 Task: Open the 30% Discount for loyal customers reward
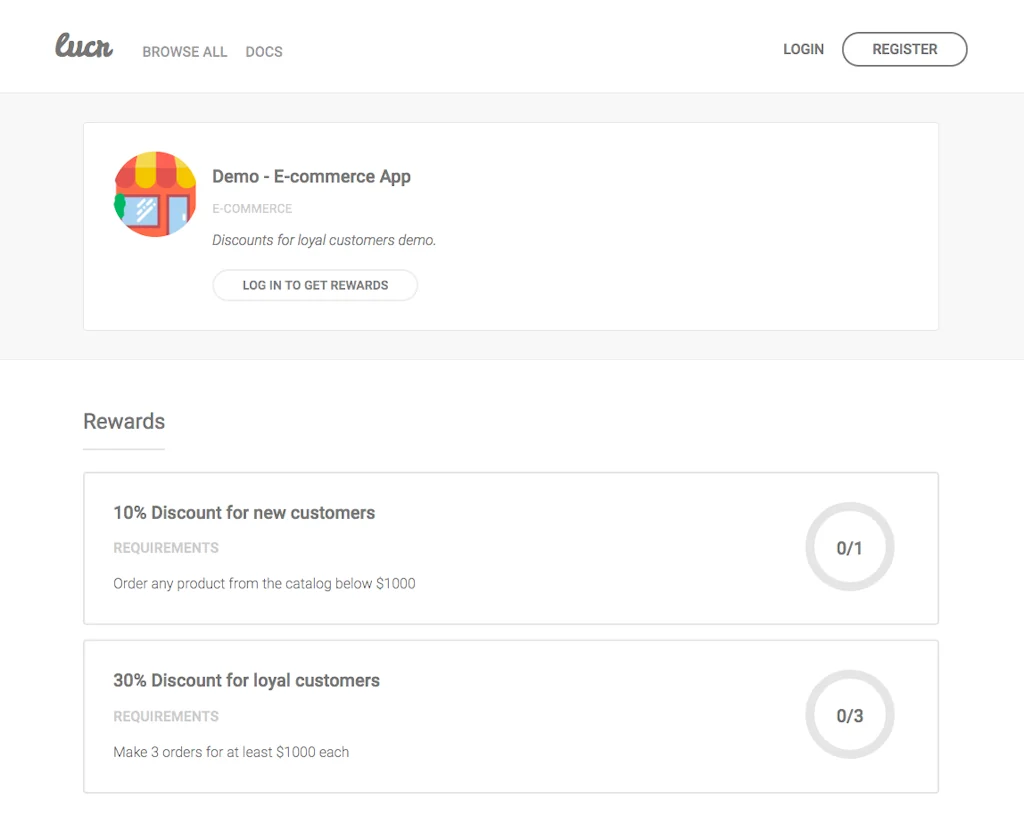(246, 681)
